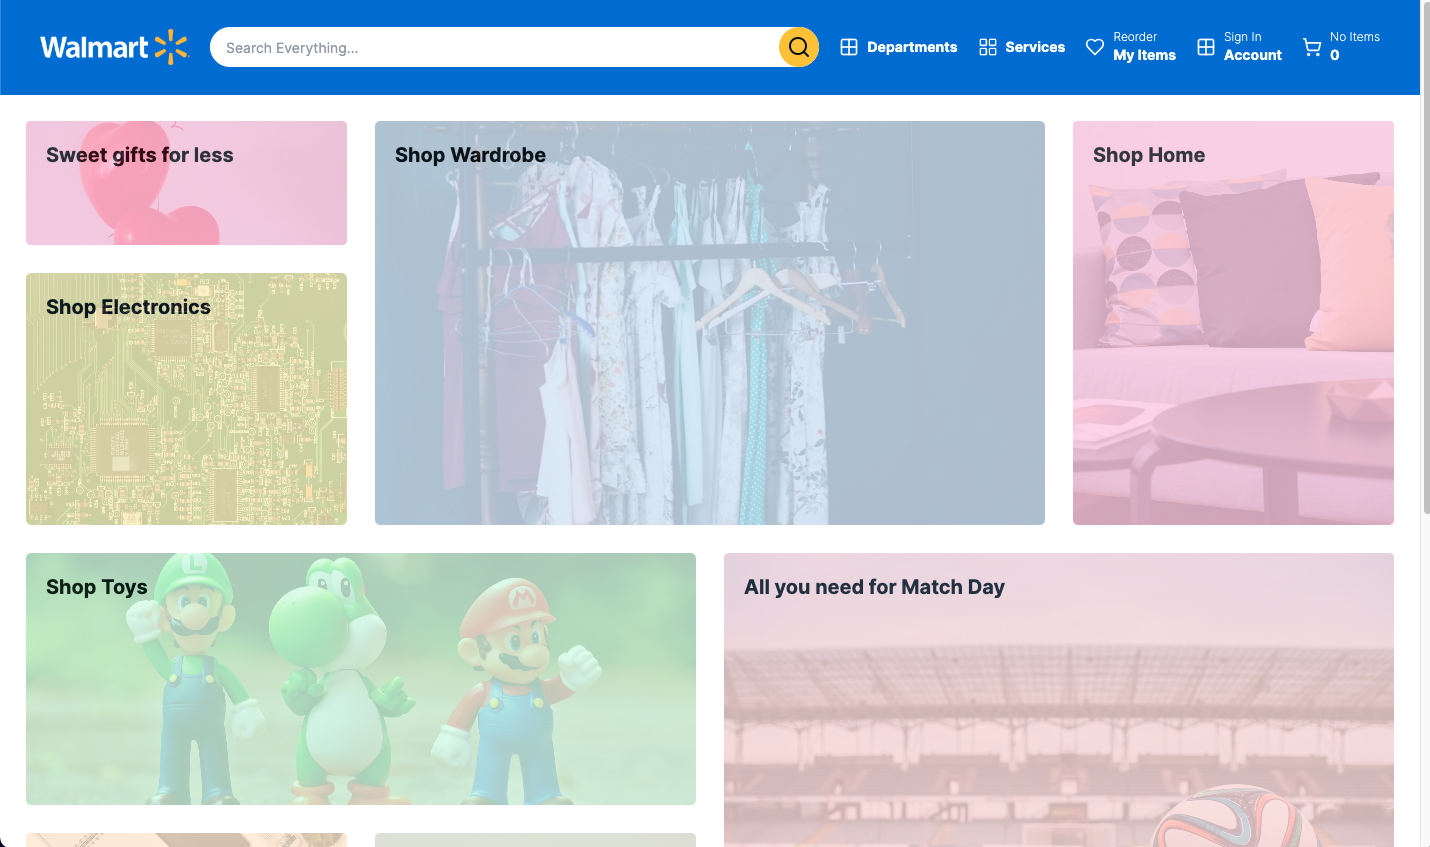
Task: Click the Walmart logo
Action: point(114,47)
